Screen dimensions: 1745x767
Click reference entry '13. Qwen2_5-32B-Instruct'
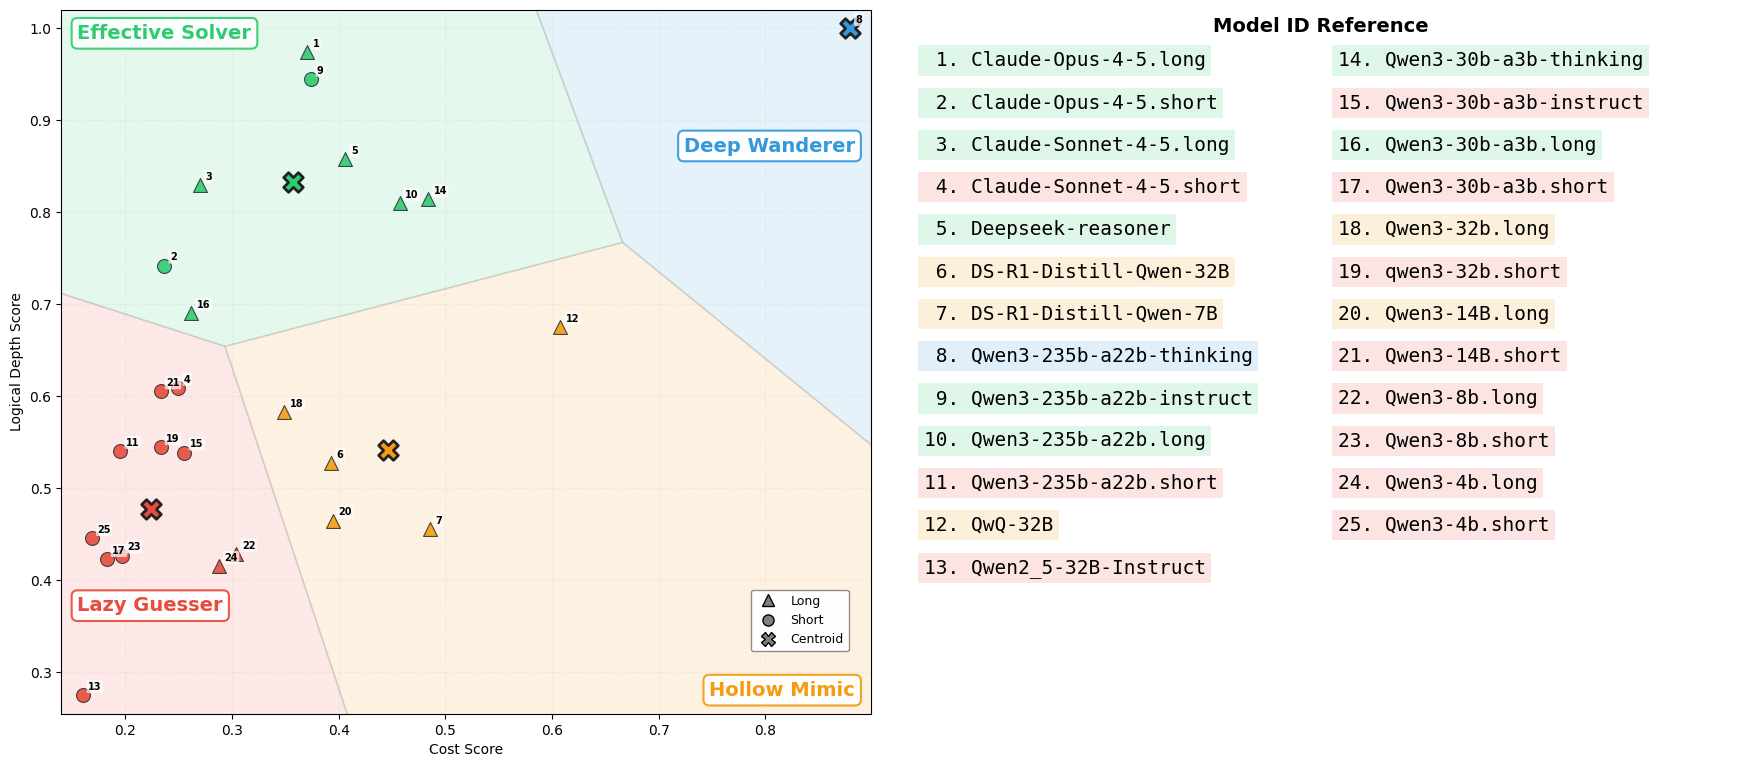[1065, 568]
